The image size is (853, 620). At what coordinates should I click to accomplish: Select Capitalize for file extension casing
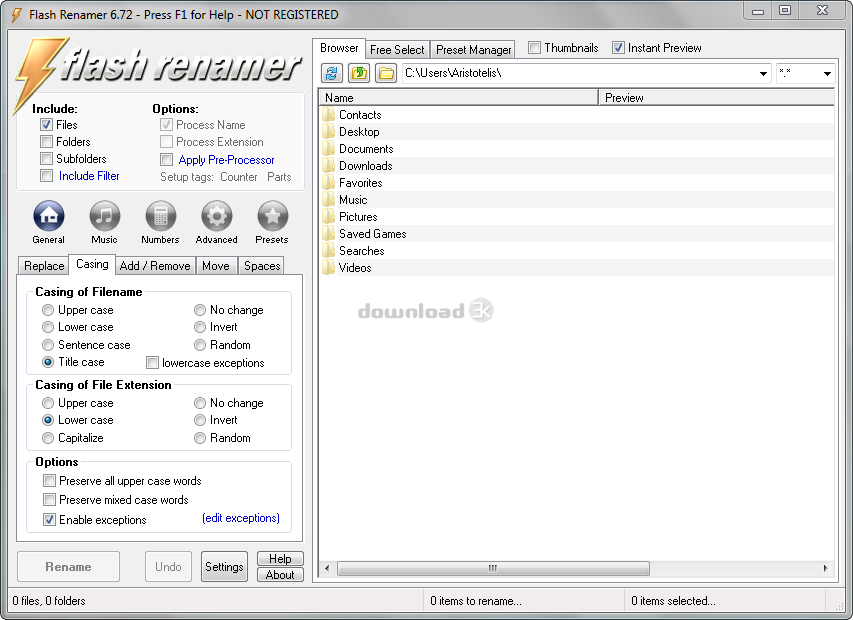(x=48, y=438)
